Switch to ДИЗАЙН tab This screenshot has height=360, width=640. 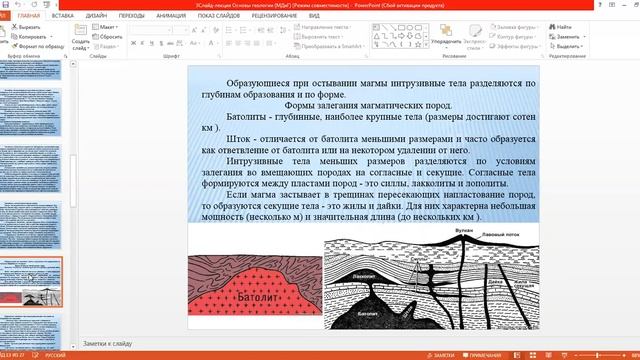tap(96, 16)
